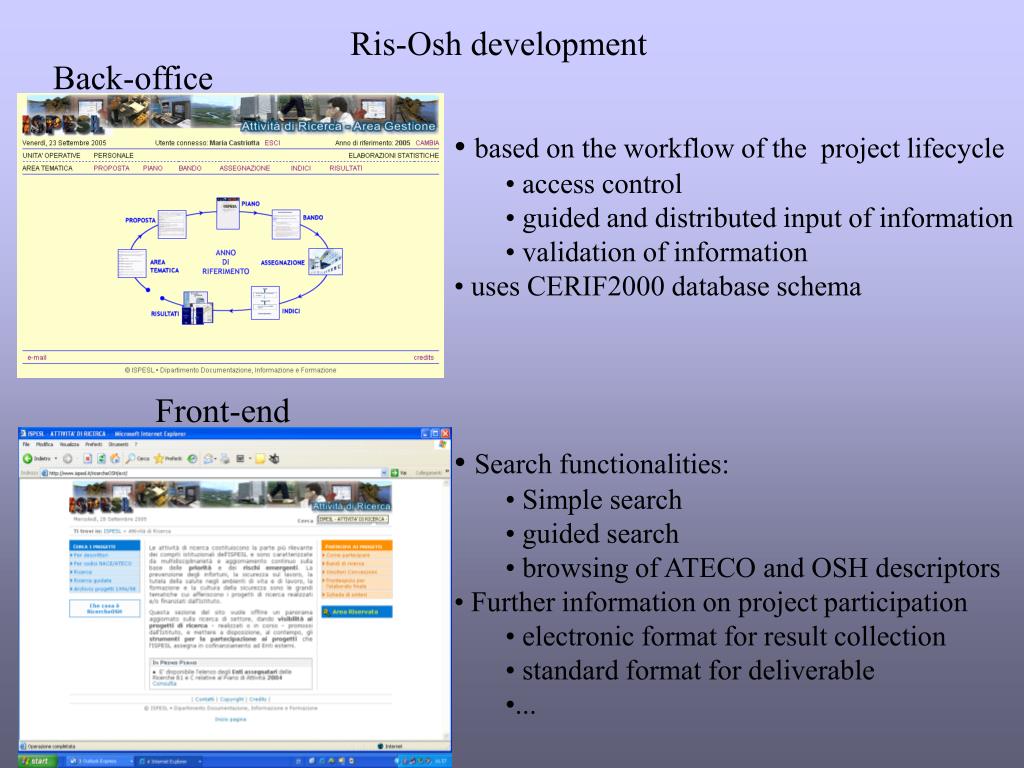Screen dimensions: 1024x768
Task: Click the Windows start button
Action: (x=37, y=761)
